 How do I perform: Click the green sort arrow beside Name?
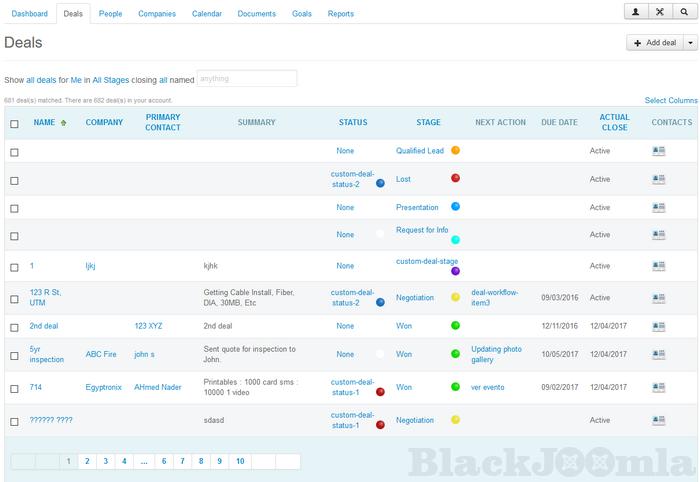click(x=64, y=123)
